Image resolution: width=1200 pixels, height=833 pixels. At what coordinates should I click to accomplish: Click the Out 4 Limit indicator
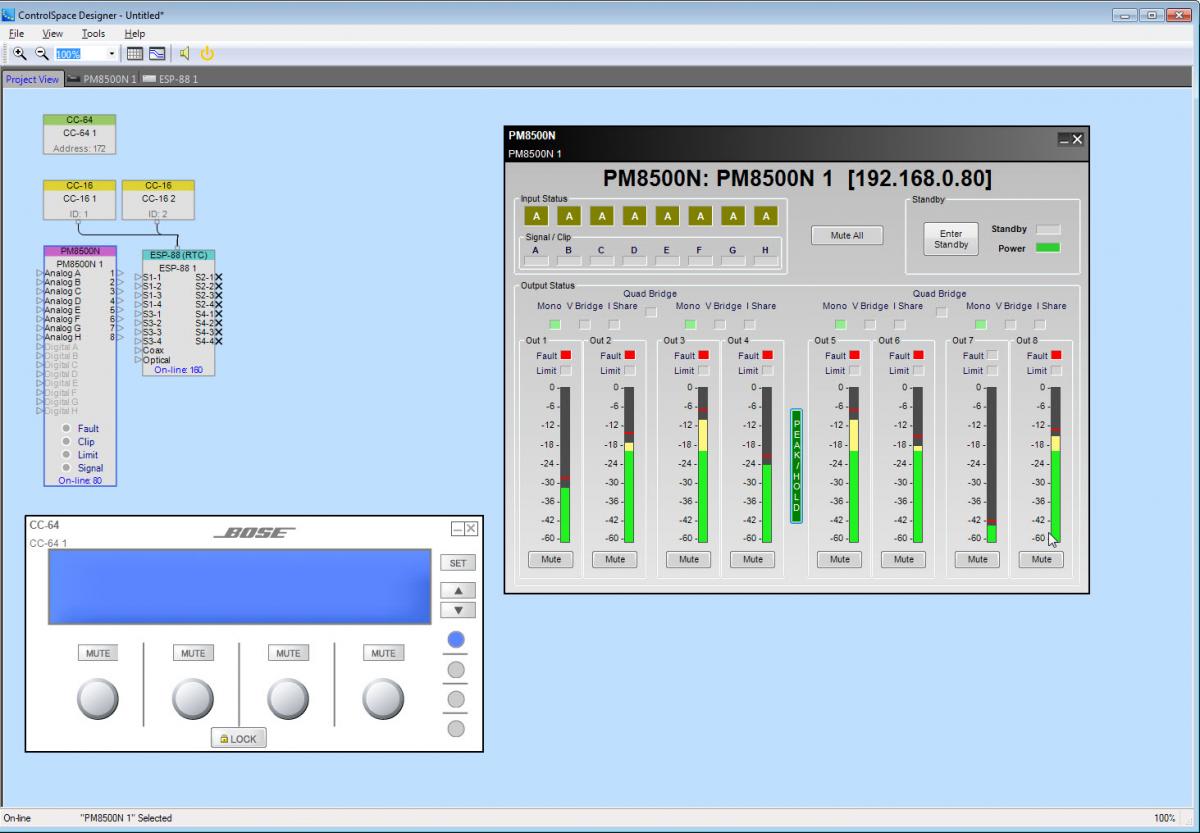pyautogui.click(x=767, y=371)
